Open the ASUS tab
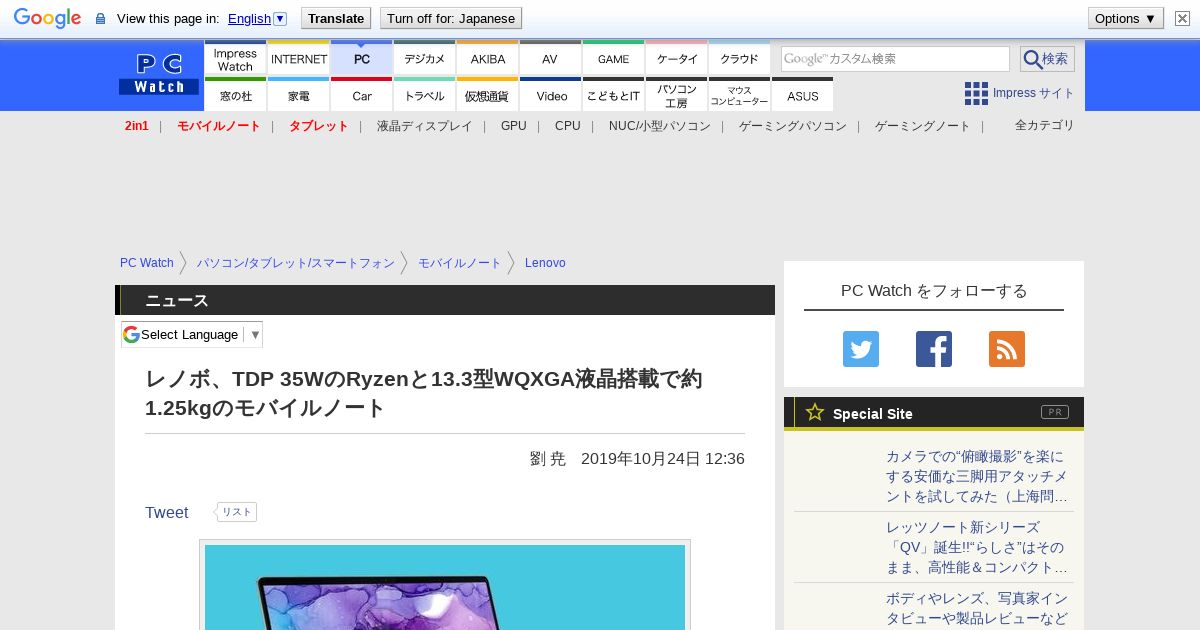Screen dimensions: 1200x630 click(x=802, y=95)
